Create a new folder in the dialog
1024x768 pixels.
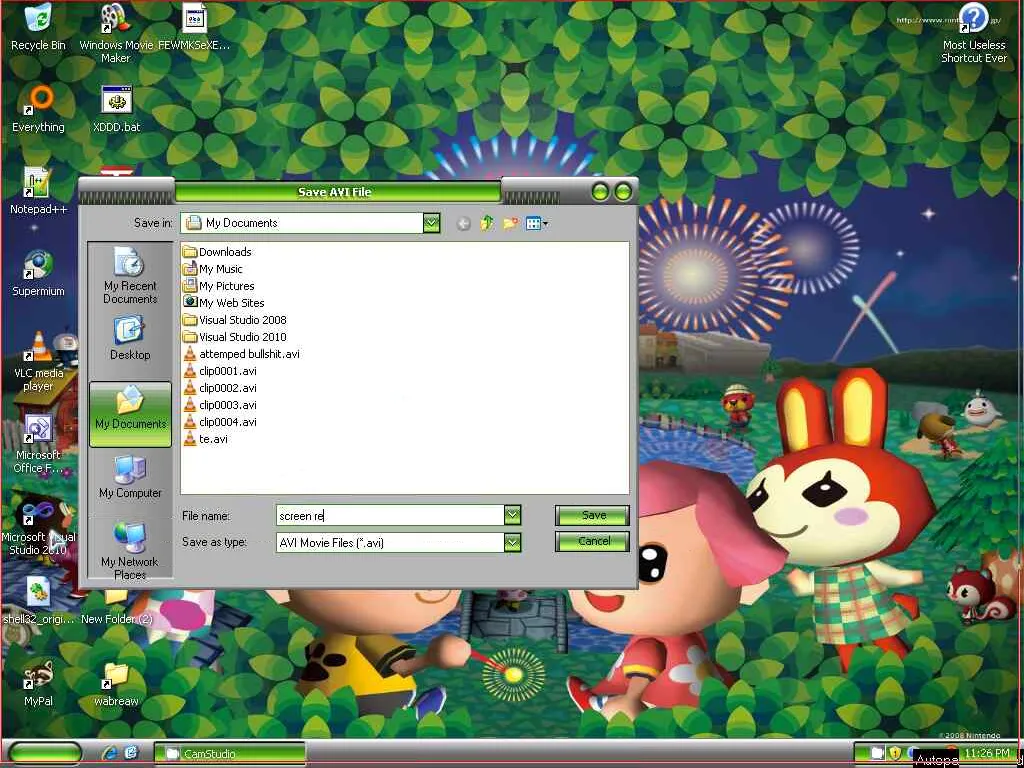pos(510,223)
